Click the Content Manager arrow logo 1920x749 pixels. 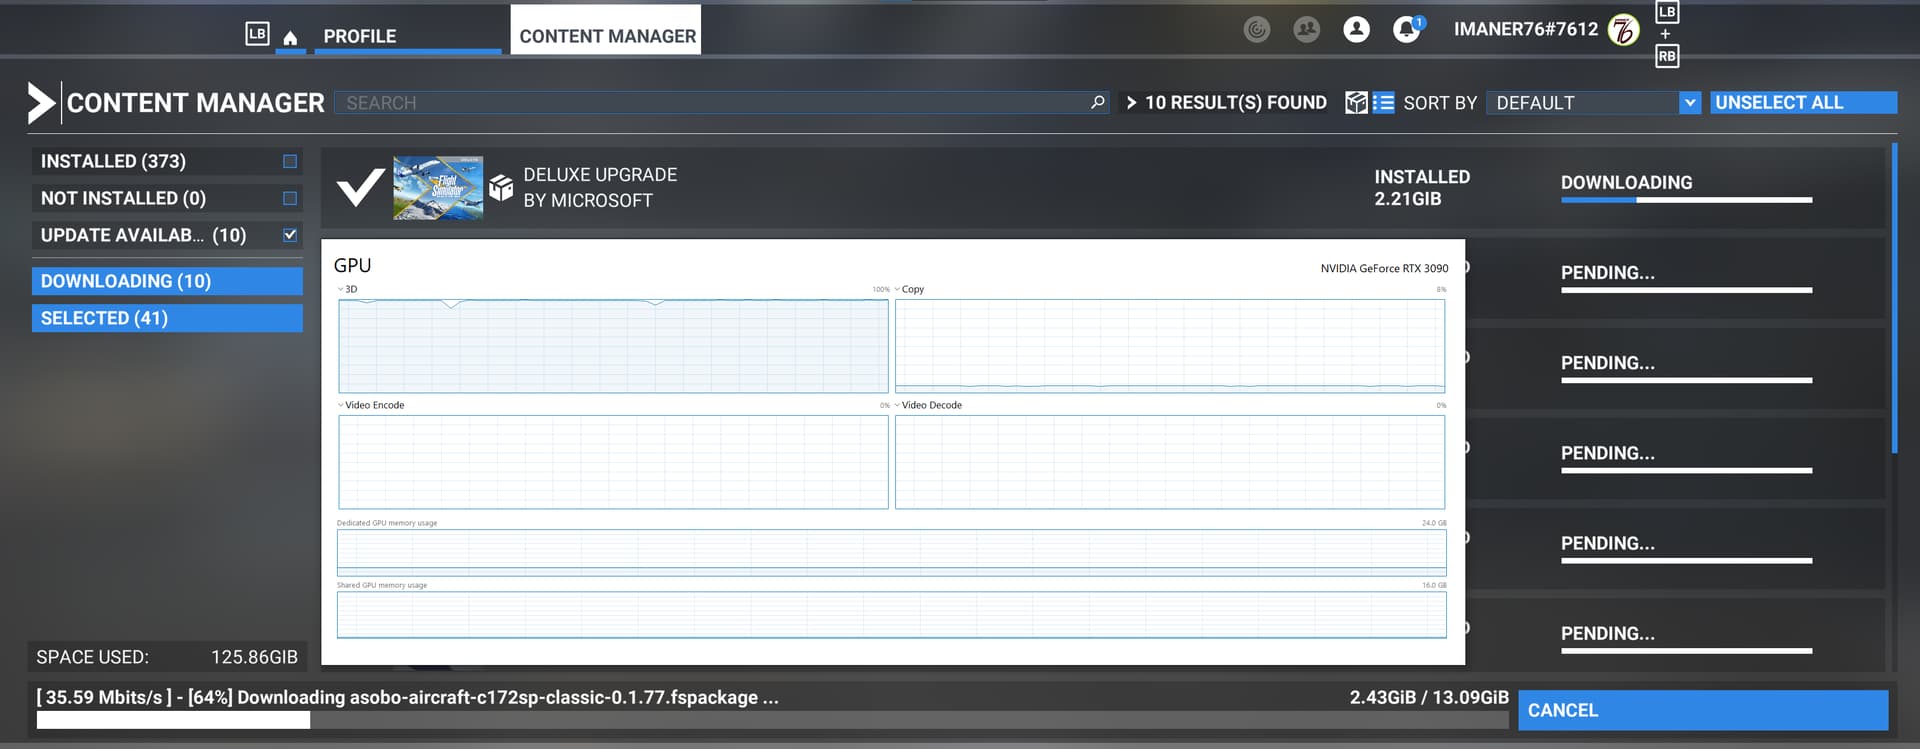point(41,102)
